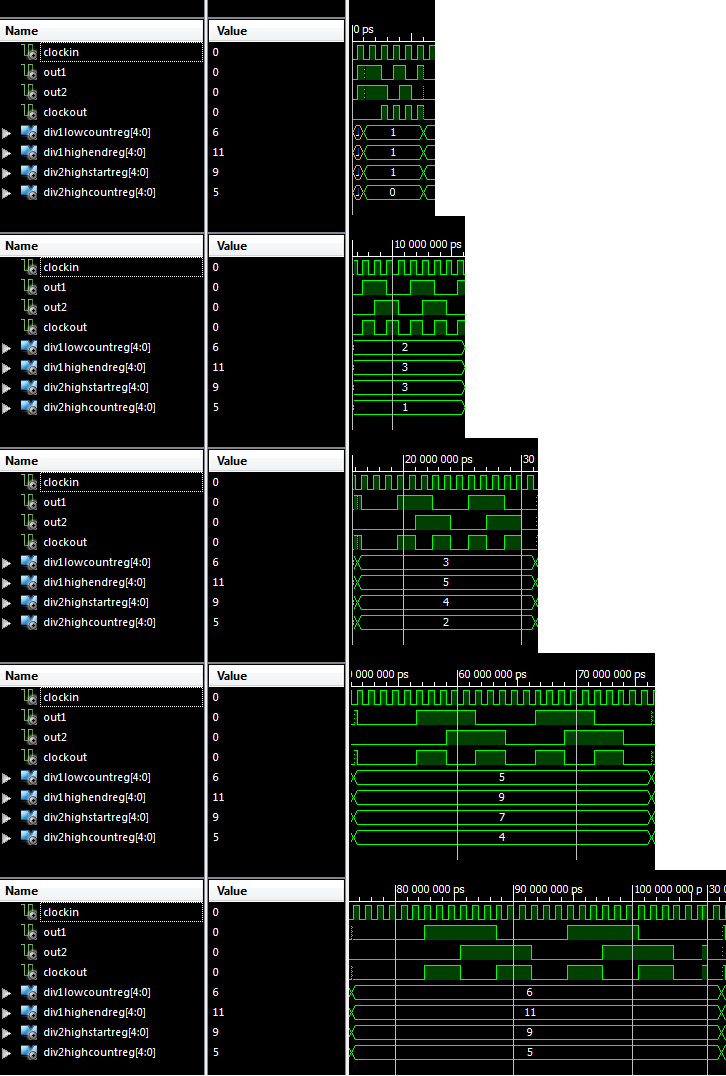Click the div1highendreg bus value 11 in the bottom waveform
Screen dimensions: 726x1076
click(531, 1012)
